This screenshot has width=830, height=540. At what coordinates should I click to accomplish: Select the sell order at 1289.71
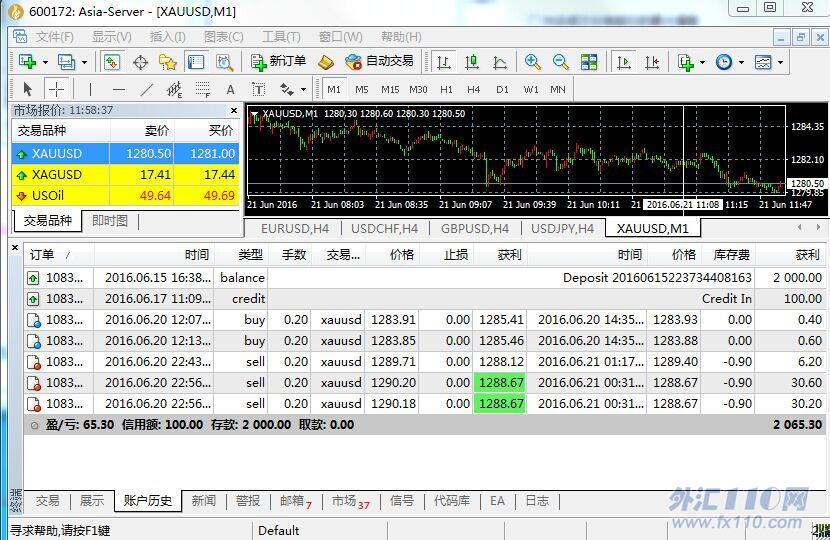click(x=425, y=362)
